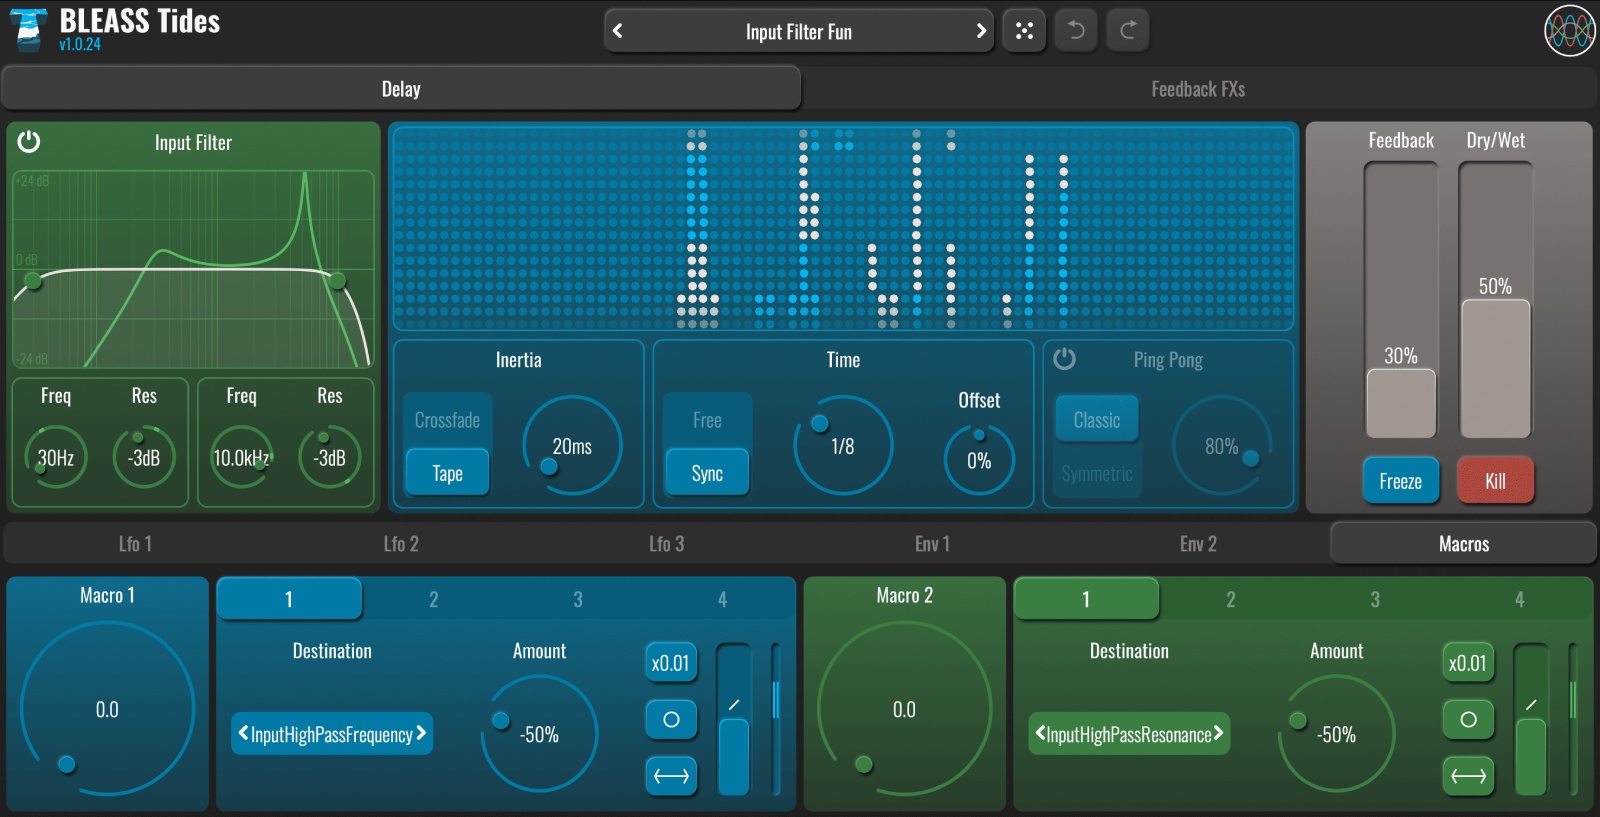Open the Lfo 2 tab

tap(401, 544)
